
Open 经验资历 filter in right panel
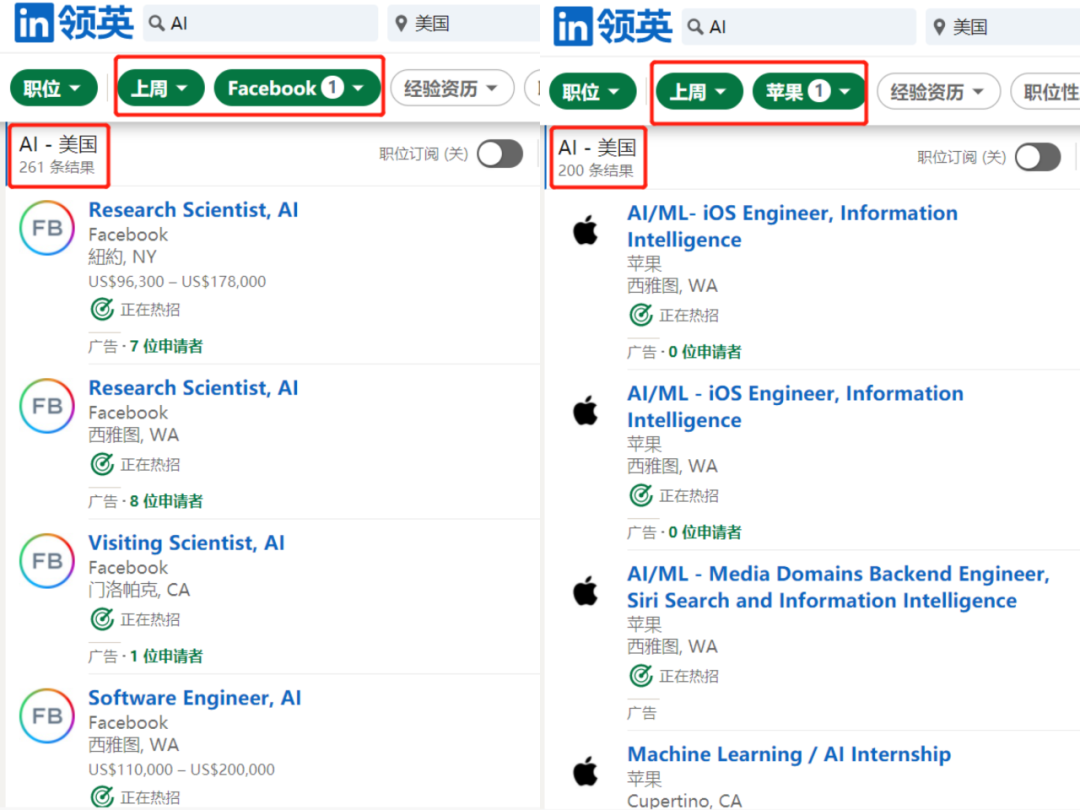pyautogui.click(x=938, y=92)
